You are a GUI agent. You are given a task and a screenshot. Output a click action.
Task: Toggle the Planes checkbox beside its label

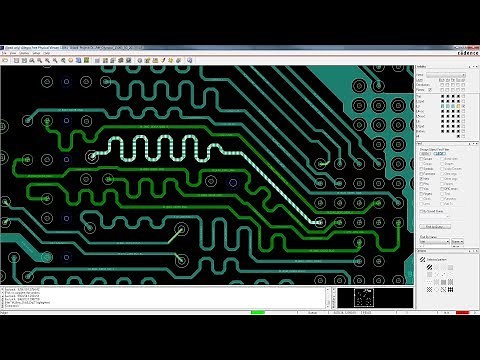click(430, 90)
